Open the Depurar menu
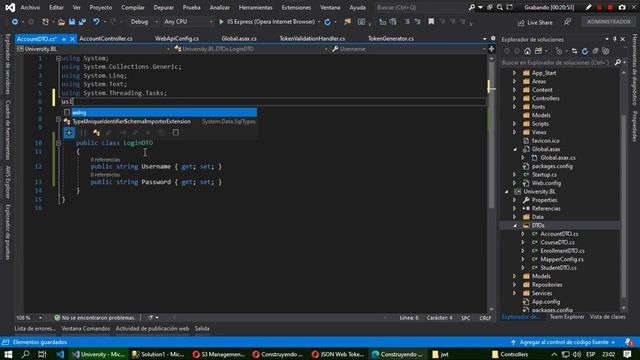The image size is (640, 360). pyautogui.click(x=164, y=7)
